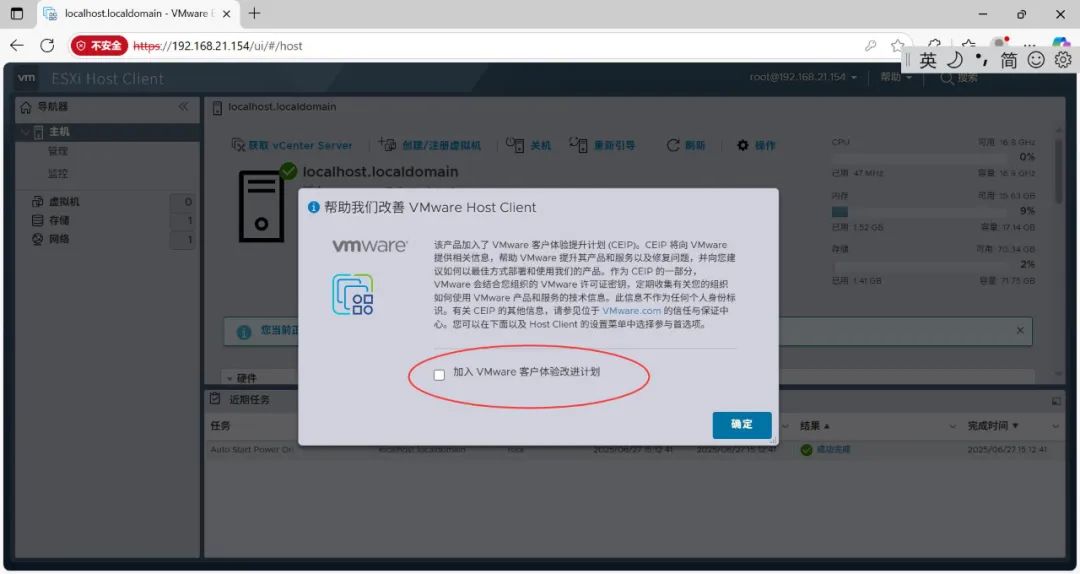Open a new browser tab
Screen dimensions: 1080x574
[x=254, y=13]
